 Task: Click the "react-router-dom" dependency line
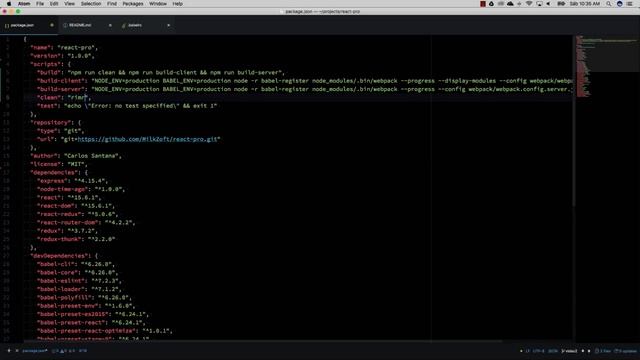86,222
